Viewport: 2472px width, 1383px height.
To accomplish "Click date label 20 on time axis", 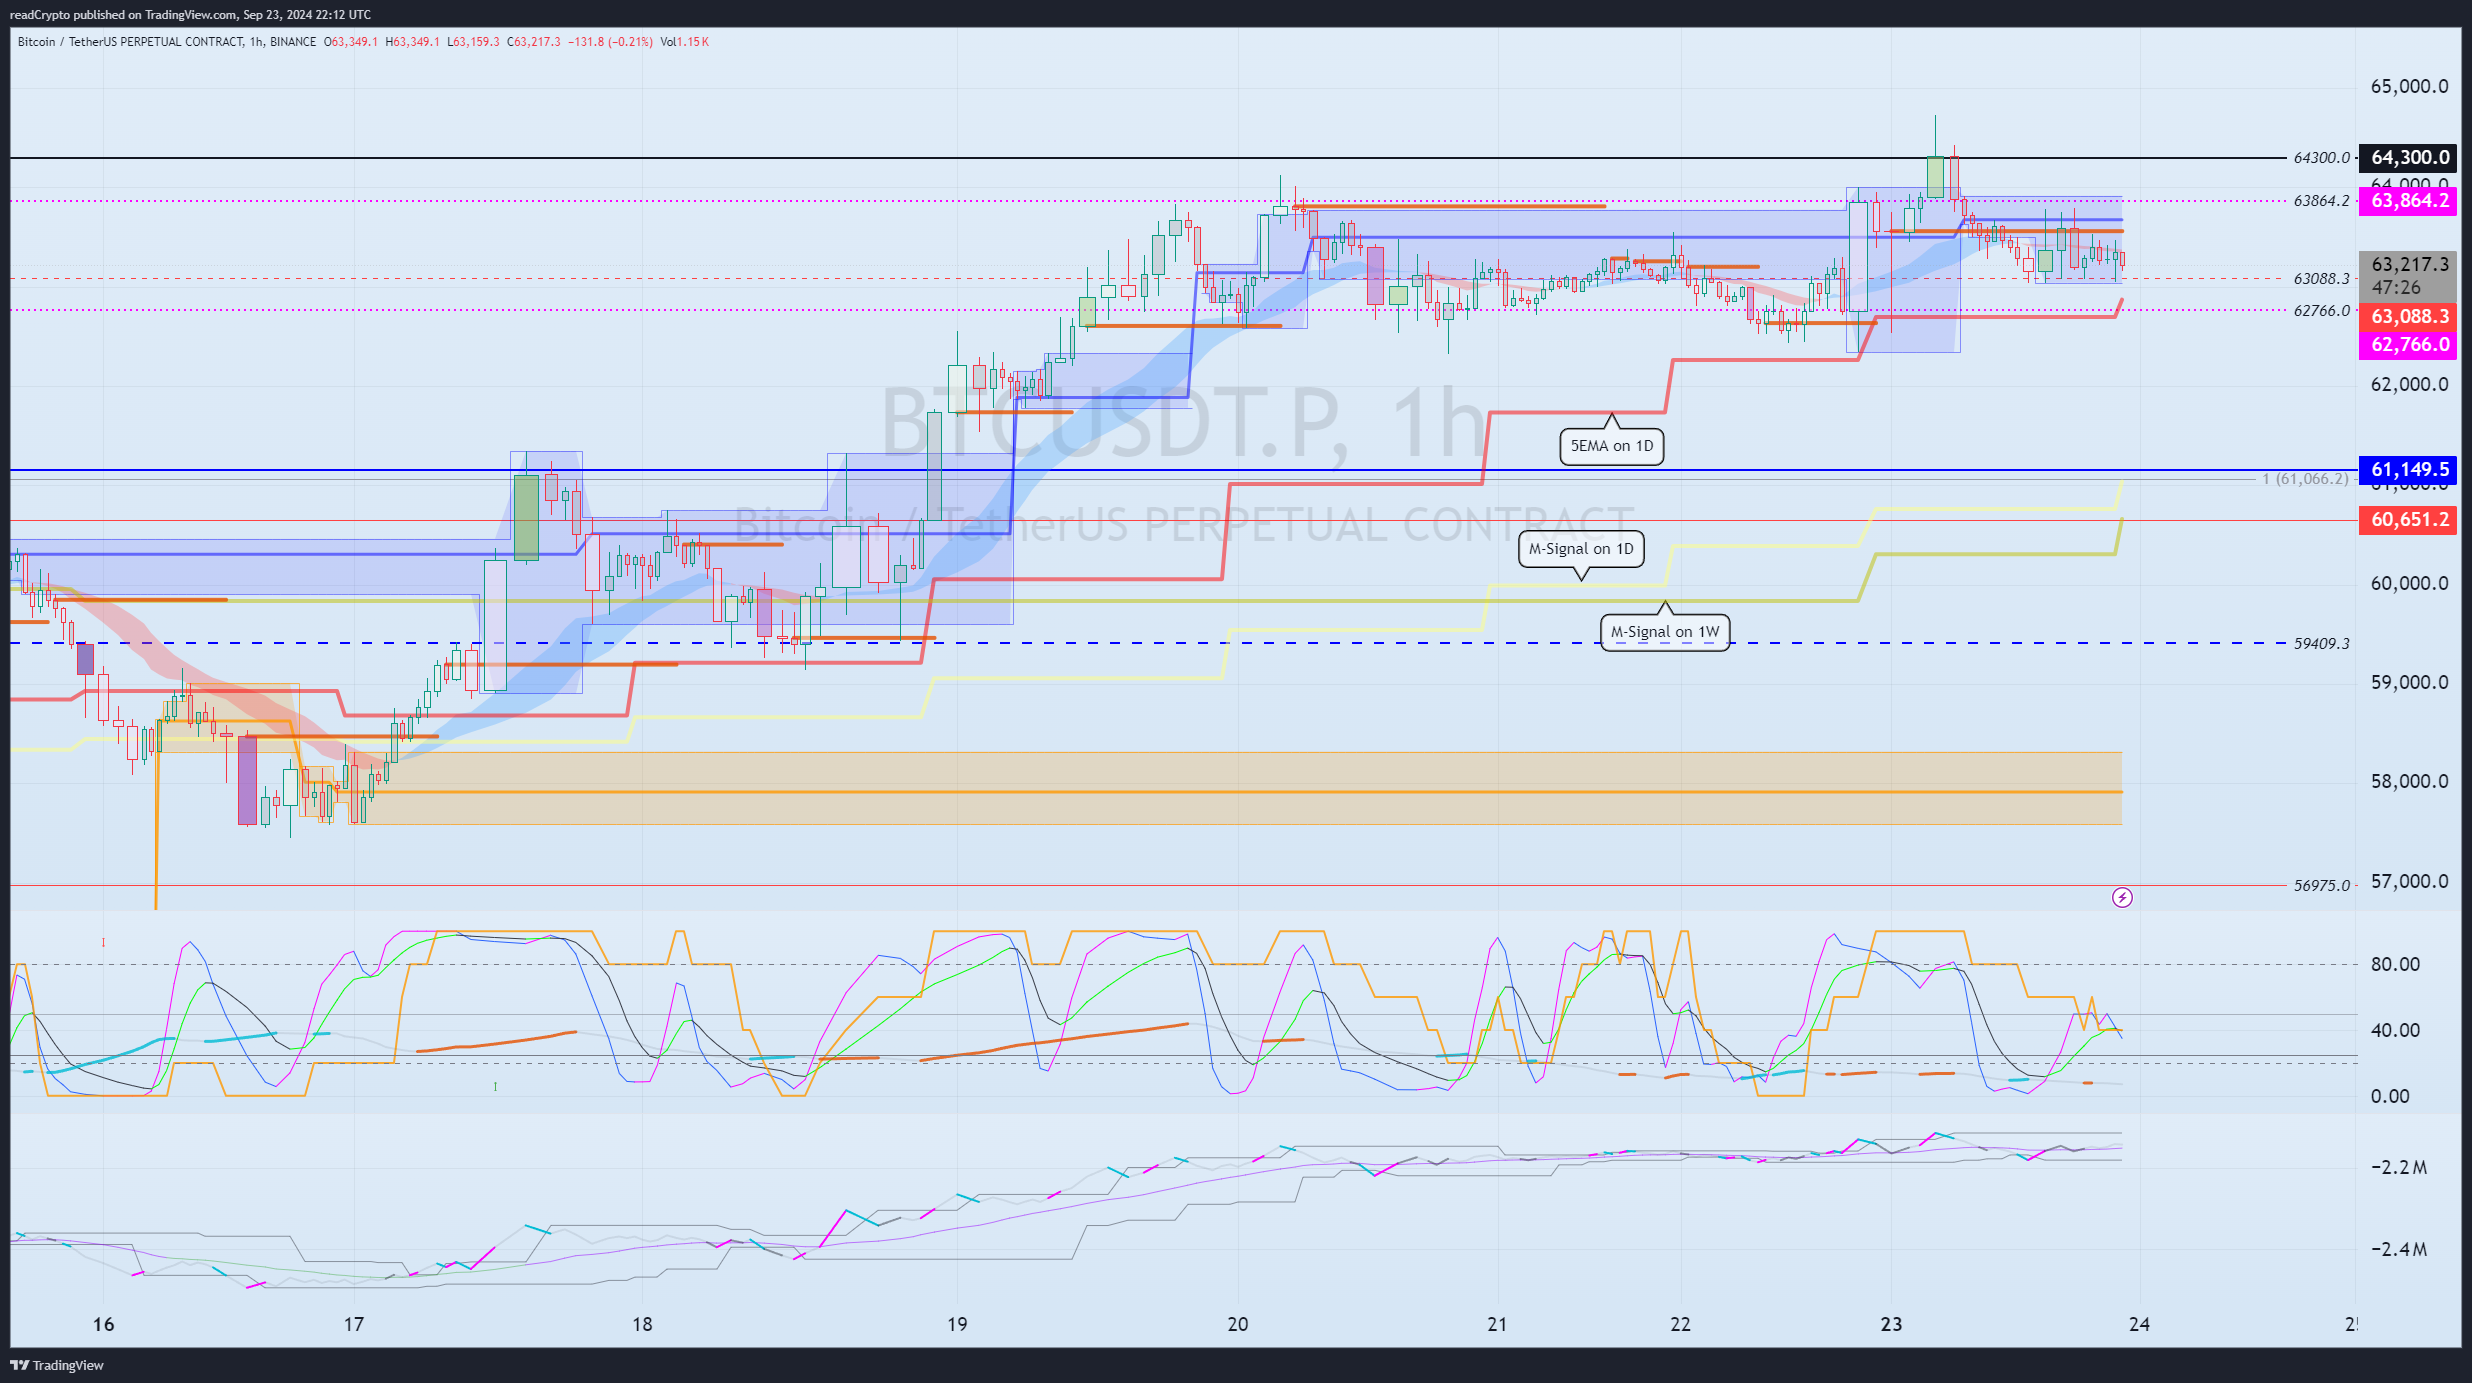I will point(1238,1324).
